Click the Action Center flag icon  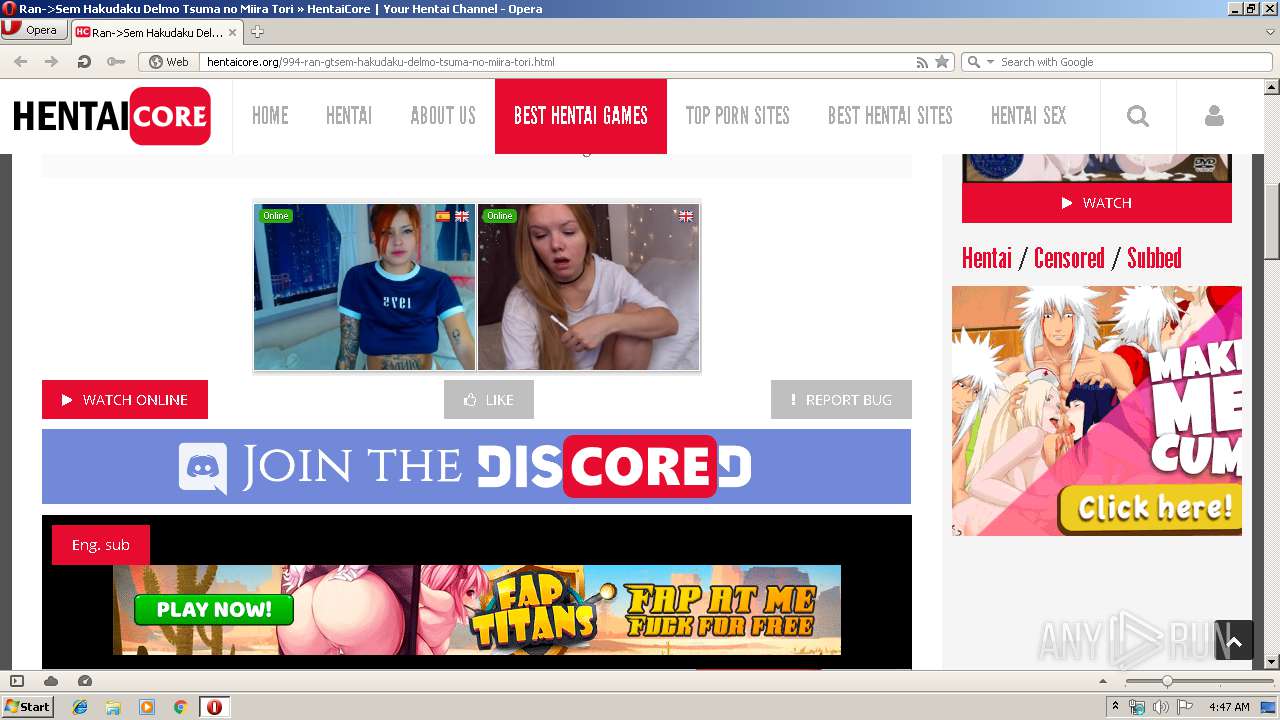pos(1185,707)
